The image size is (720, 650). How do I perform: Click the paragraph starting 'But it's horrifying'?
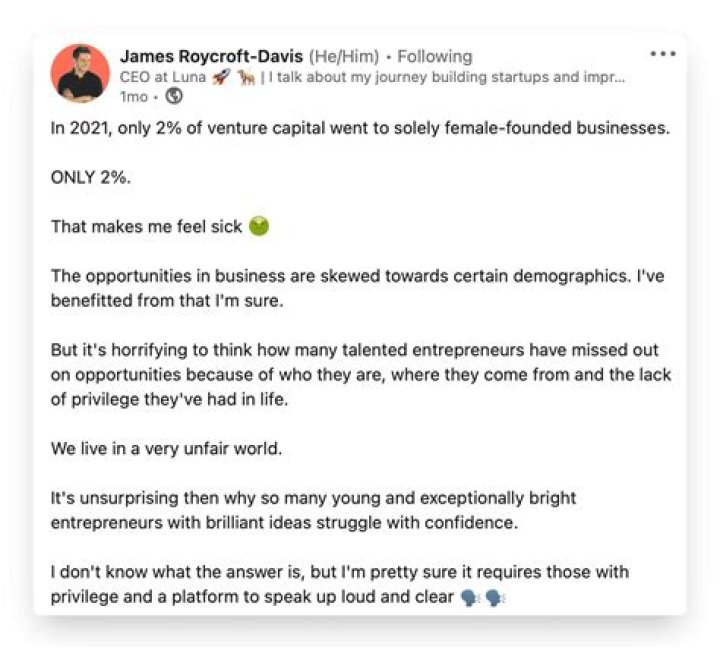360,374
